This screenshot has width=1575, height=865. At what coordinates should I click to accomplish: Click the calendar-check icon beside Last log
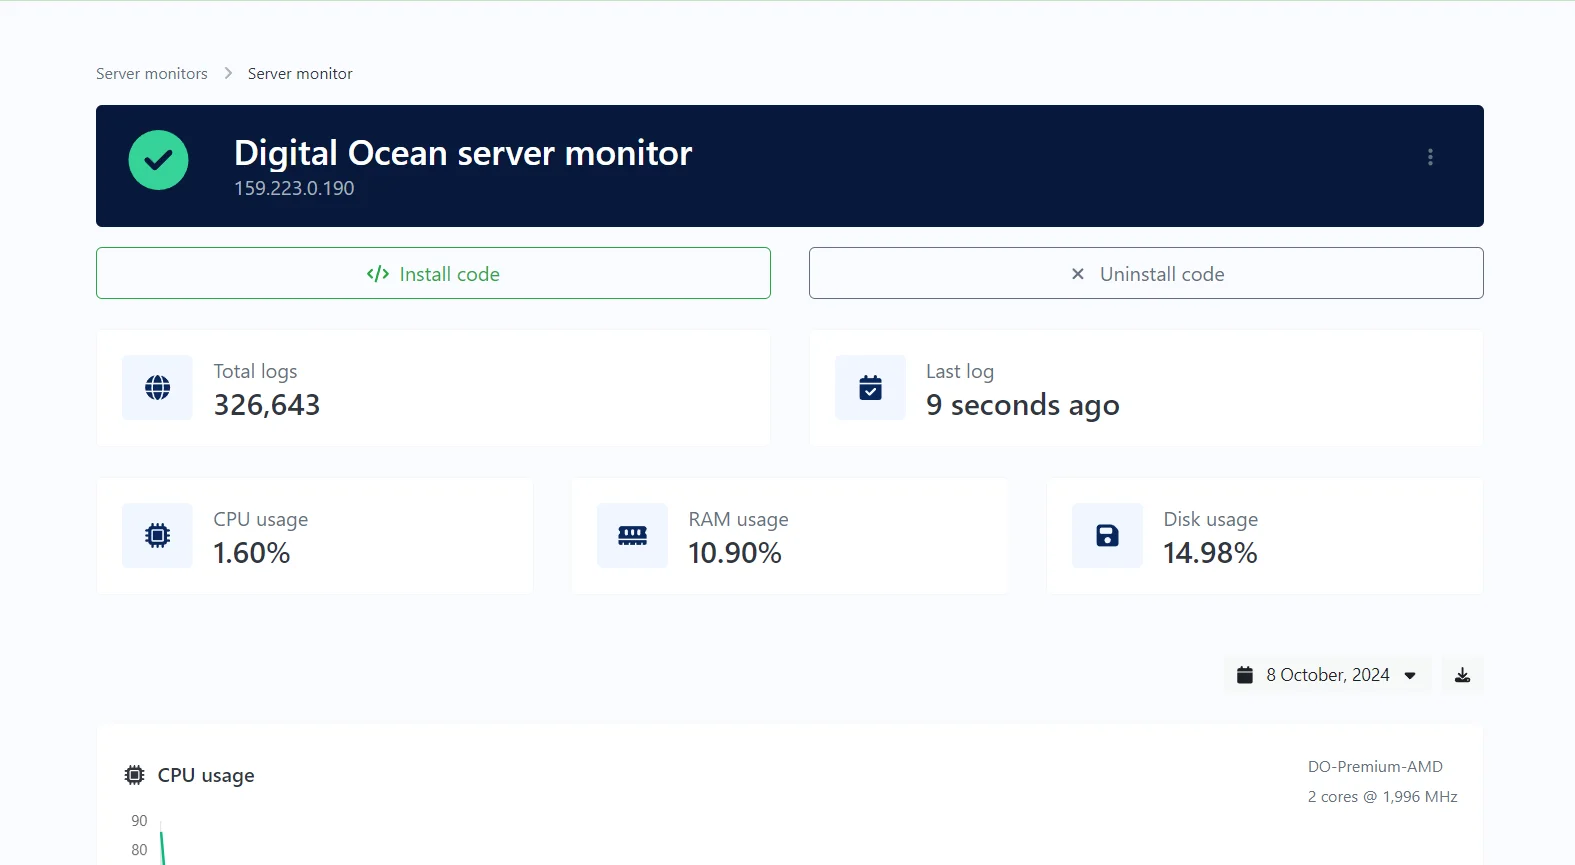click(870, 388)
